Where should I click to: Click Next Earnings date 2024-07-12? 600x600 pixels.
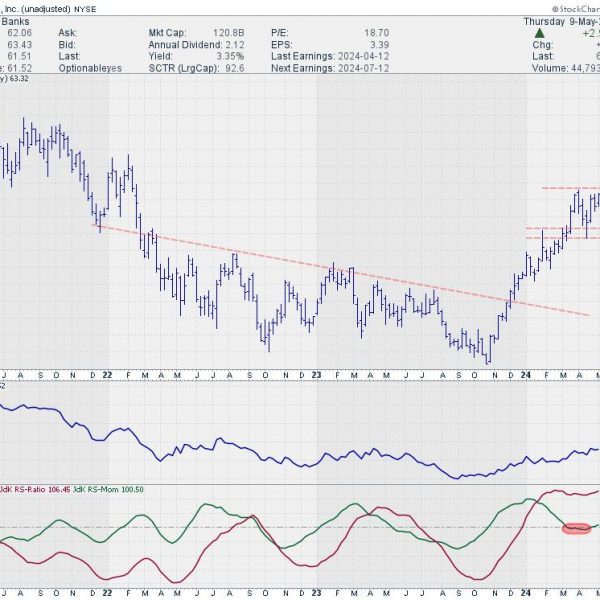pyautogui.click(x=363, y=68)
